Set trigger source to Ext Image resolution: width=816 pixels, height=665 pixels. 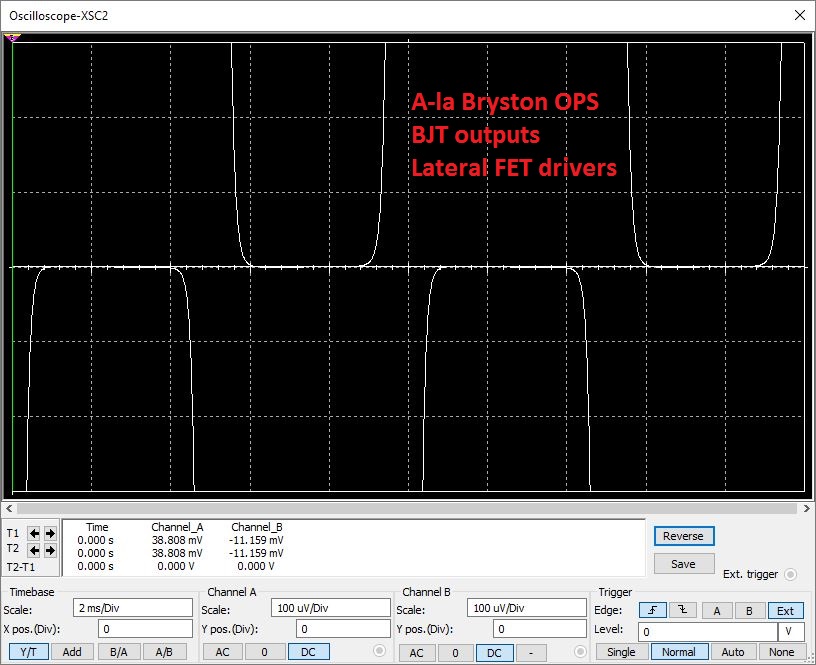click(785, 610)
